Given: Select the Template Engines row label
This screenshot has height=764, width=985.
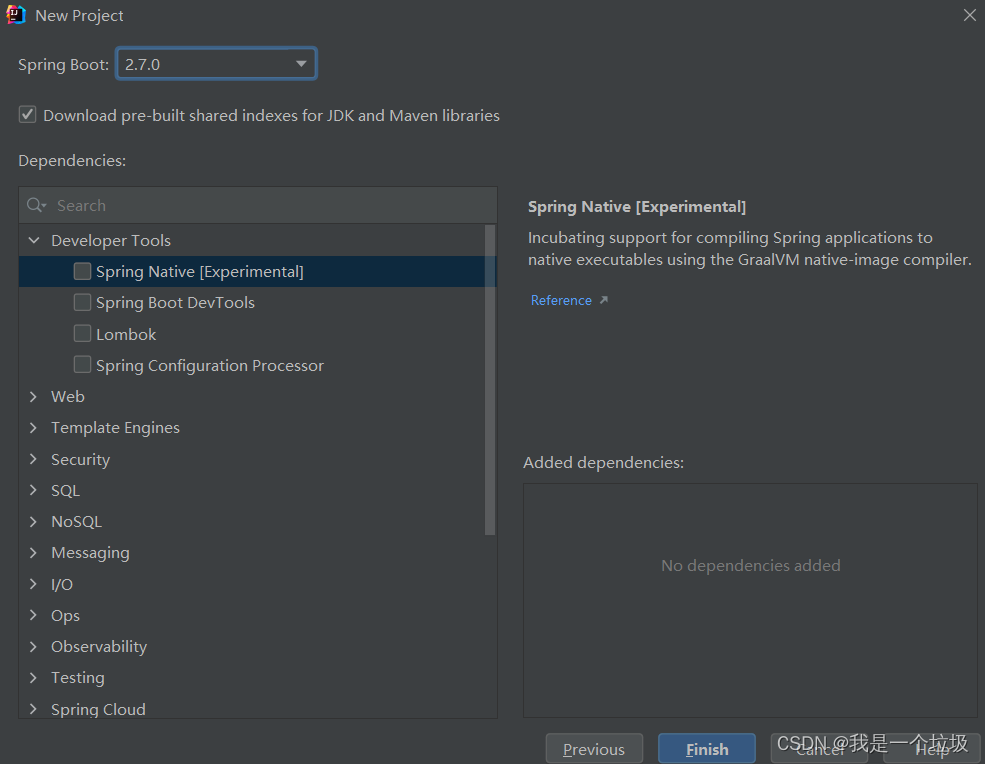Looking at the screenshot, I should [x=116, y=428].
